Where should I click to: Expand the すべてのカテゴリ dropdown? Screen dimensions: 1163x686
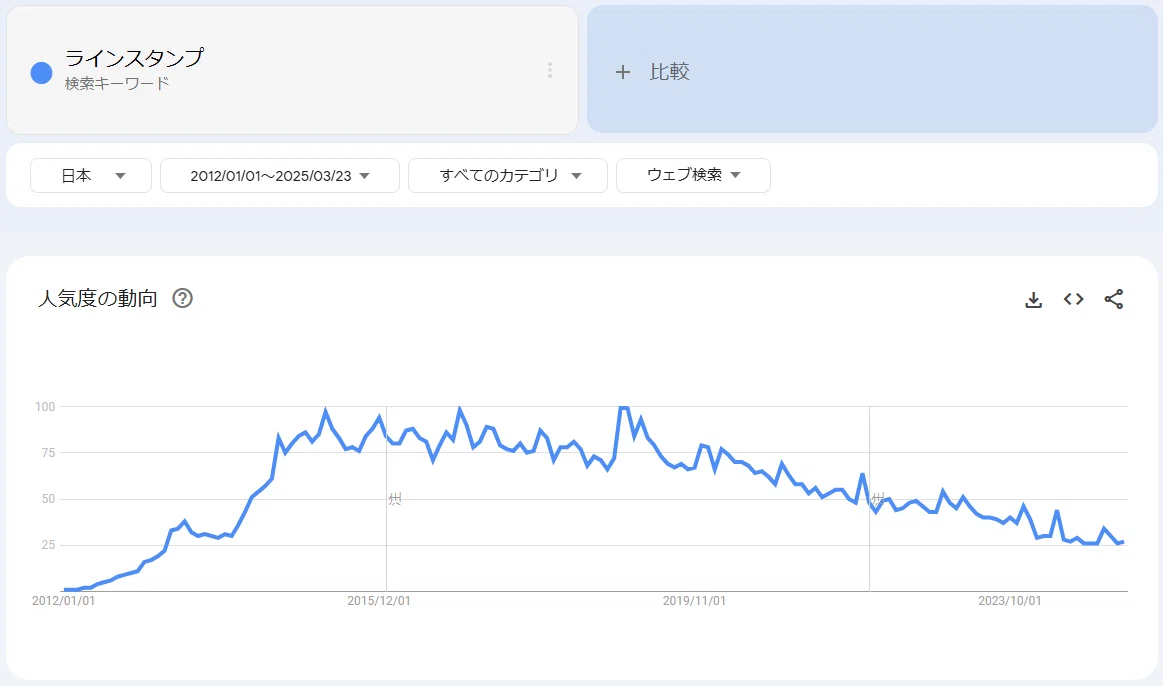[x=507, y=176]
